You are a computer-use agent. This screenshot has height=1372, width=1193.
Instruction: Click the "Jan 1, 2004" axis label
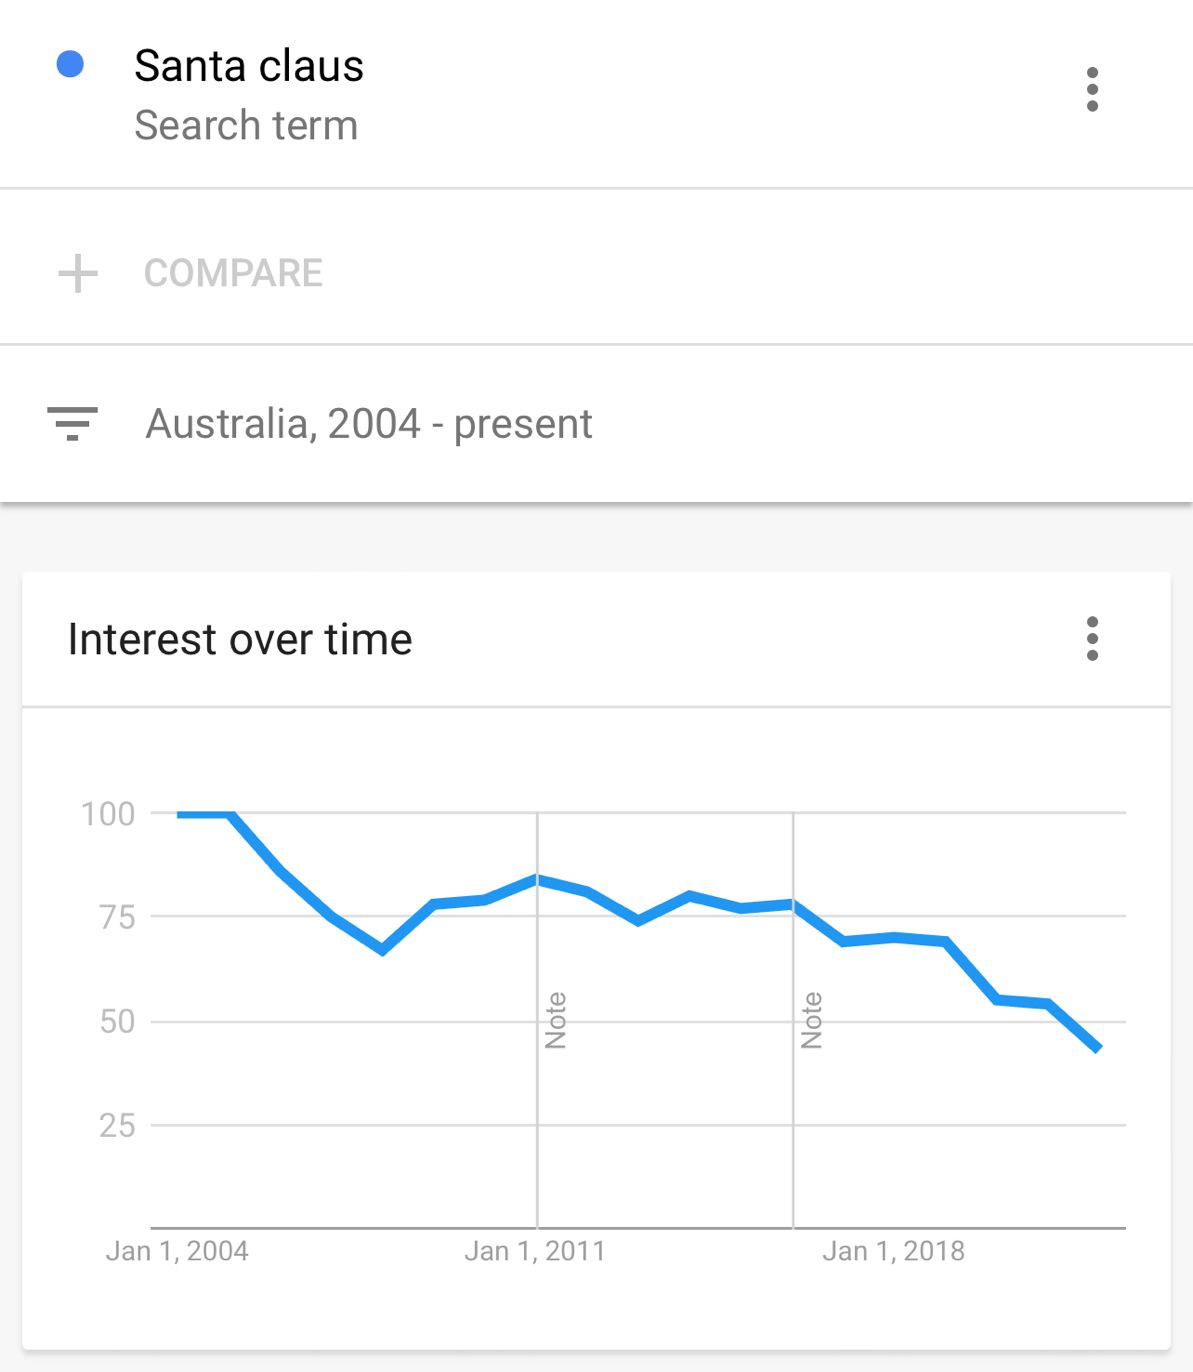[177, 1251]
